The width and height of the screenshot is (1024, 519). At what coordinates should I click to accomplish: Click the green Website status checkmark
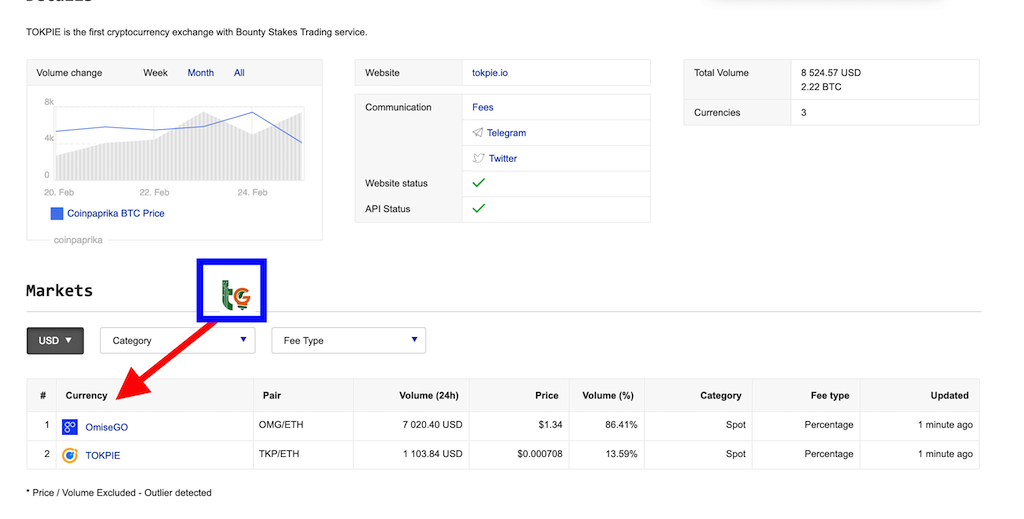tap(479, 183)
